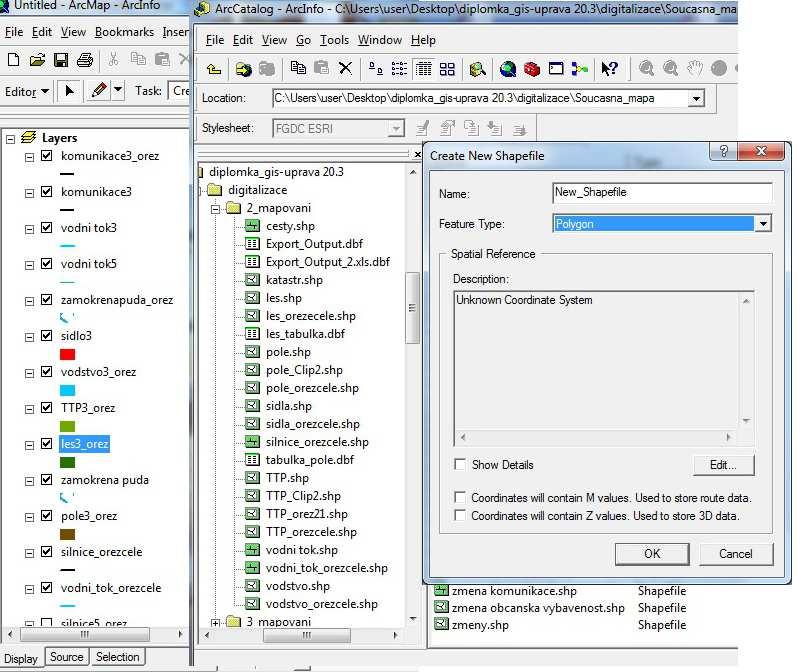
Task: Open ArcCatalog Go menu
Action: pos(303,40)
